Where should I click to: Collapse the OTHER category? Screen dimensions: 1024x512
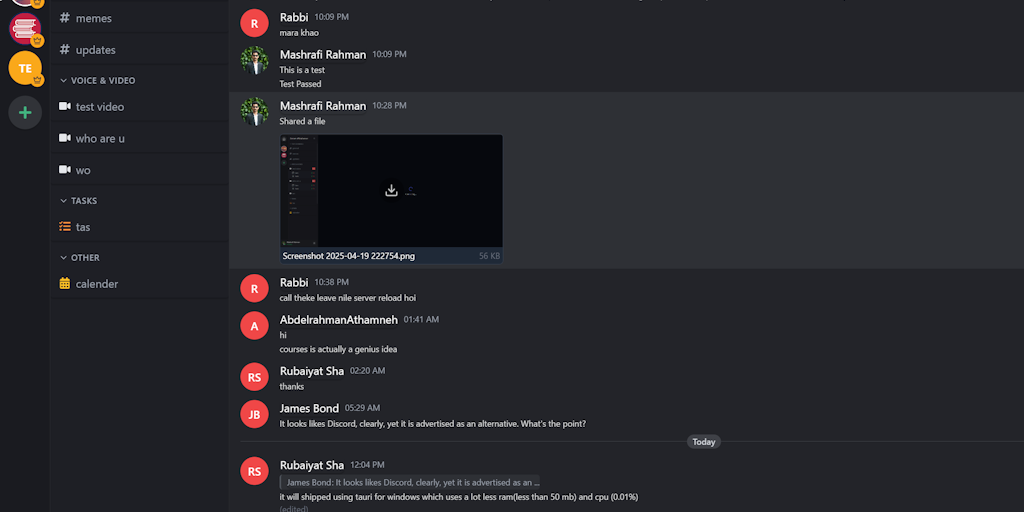tap(80, 257)
